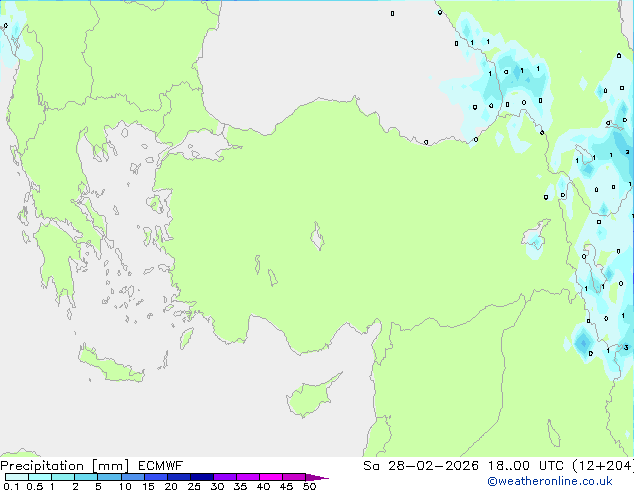Click the '25' legend value label

(x=194, y=486)
